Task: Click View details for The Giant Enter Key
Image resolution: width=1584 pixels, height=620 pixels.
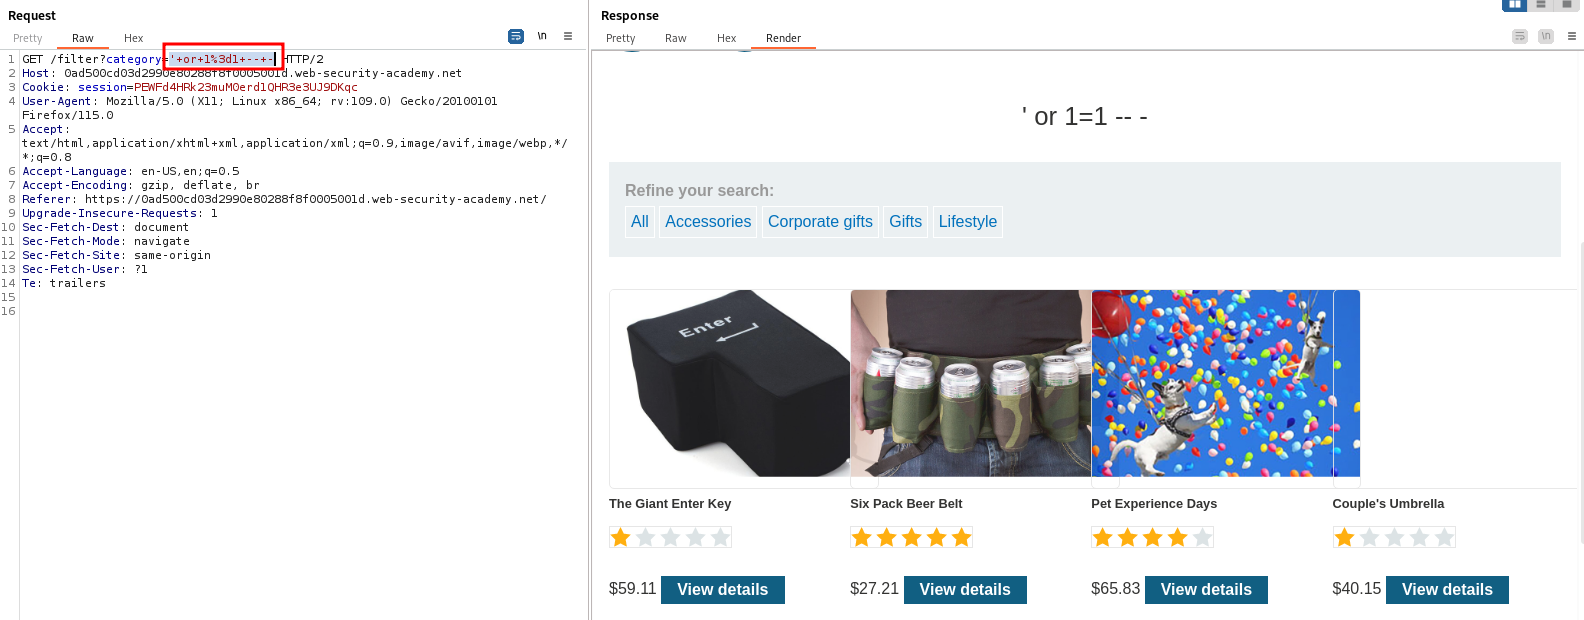Action: click(722, 590)
